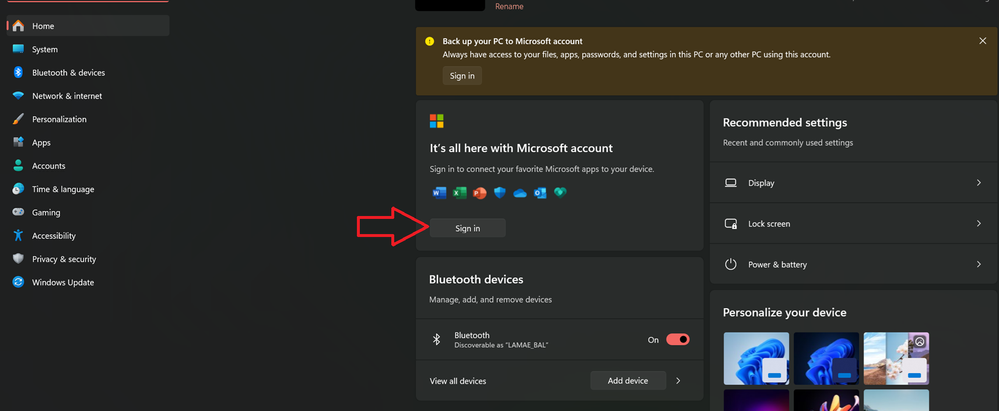Click the Family Safety heart icon
Screen dimensions: 999x411
pos(560,192)
